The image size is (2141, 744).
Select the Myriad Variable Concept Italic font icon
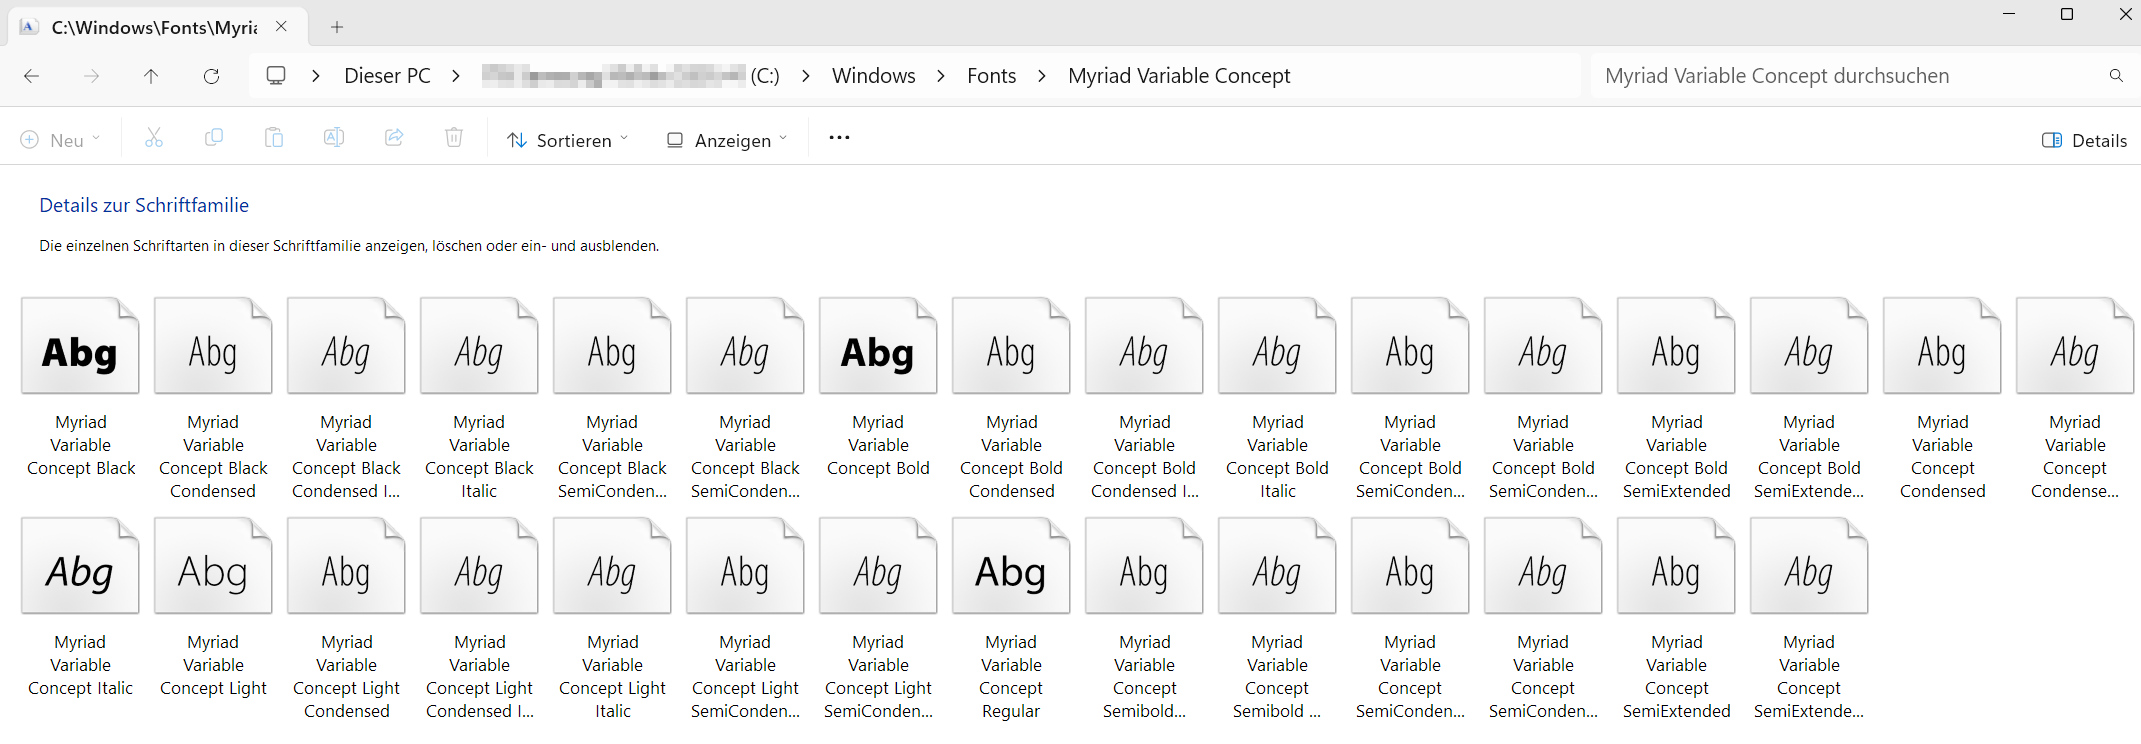(80, 566)
